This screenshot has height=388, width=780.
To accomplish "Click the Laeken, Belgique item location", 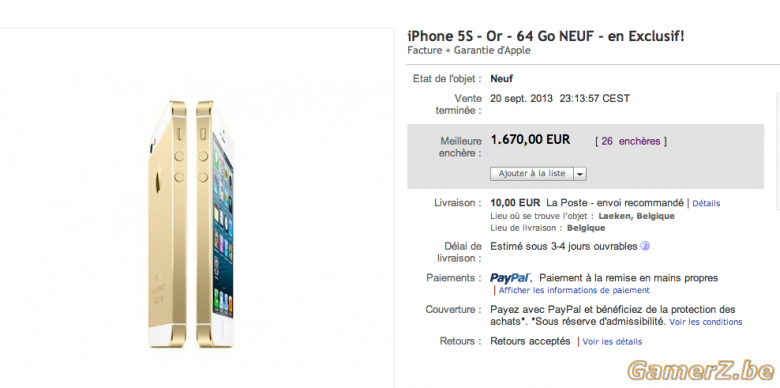I will click(636, 216).
